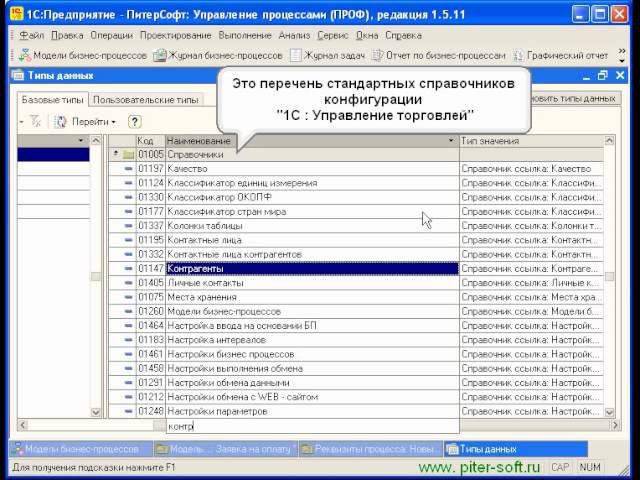Click the row marker icon for Настройки параметров
640x480 pixels.
coord(129,411)
